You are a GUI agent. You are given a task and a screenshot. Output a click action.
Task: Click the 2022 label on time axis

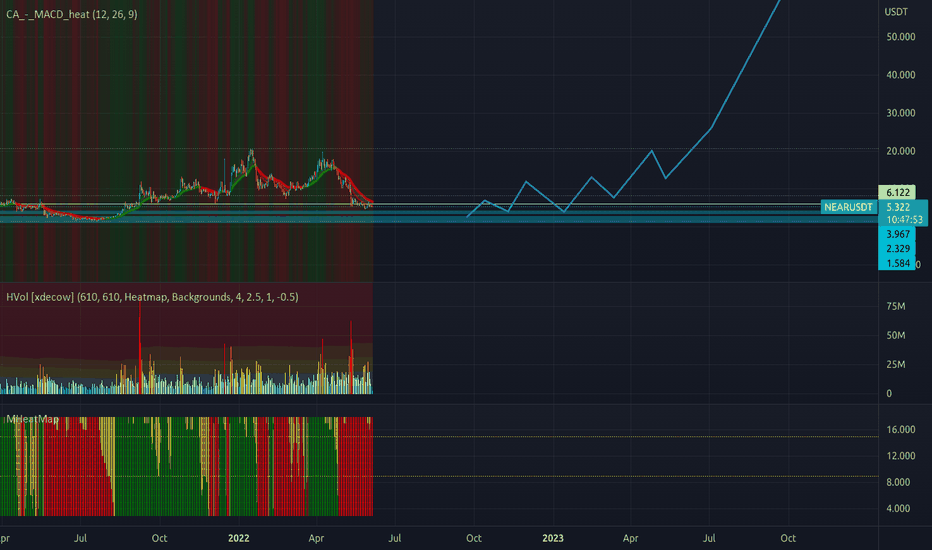pyautogui.click(x=238, y=538)
